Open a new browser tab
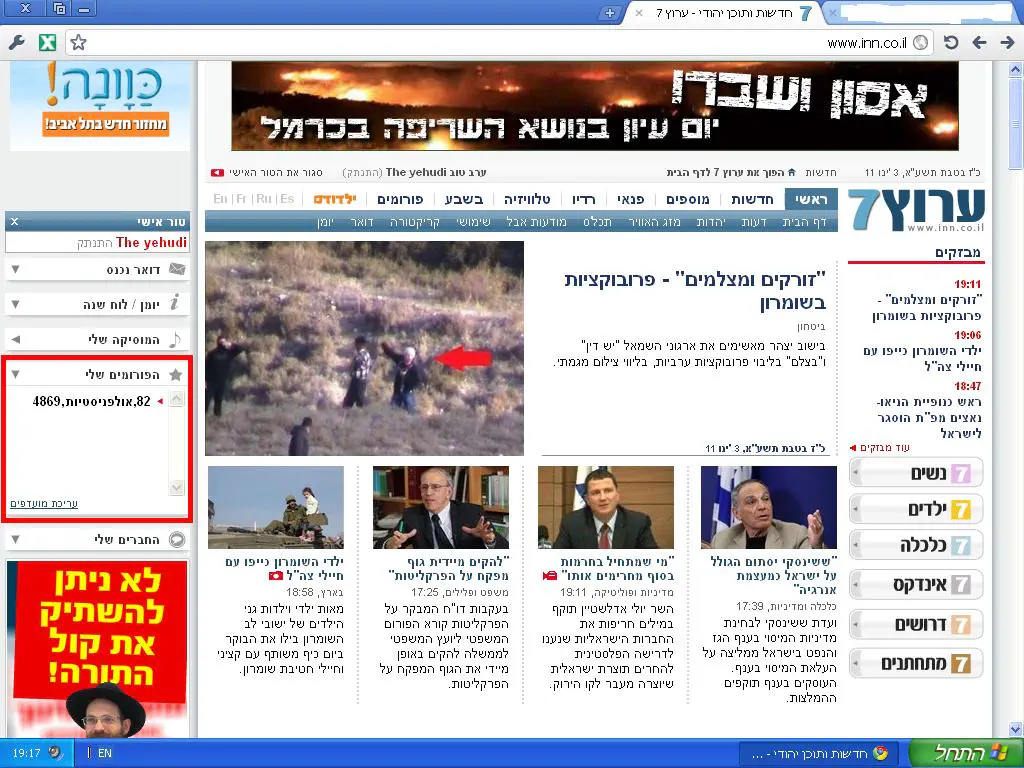 click(610, 13)
